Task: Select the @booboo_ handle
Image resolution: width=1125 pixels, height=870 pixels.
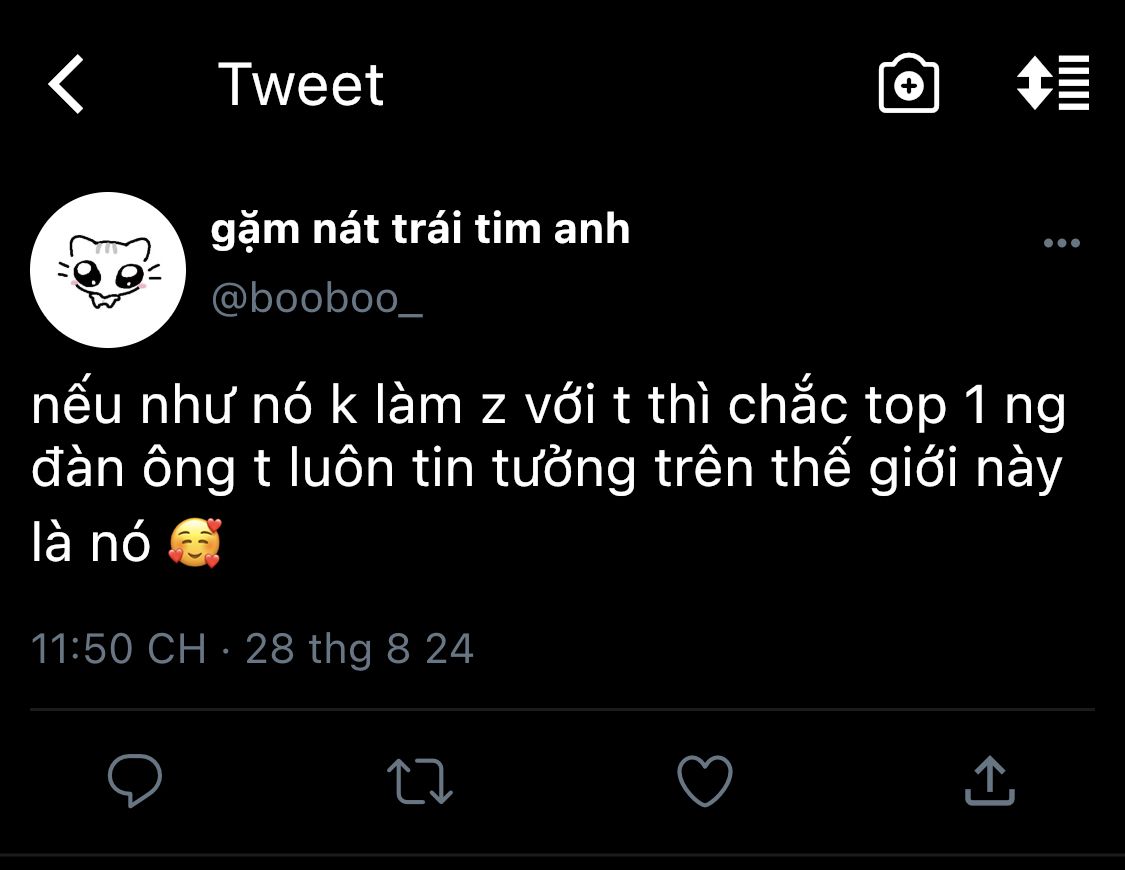Action: coord(316,298)
